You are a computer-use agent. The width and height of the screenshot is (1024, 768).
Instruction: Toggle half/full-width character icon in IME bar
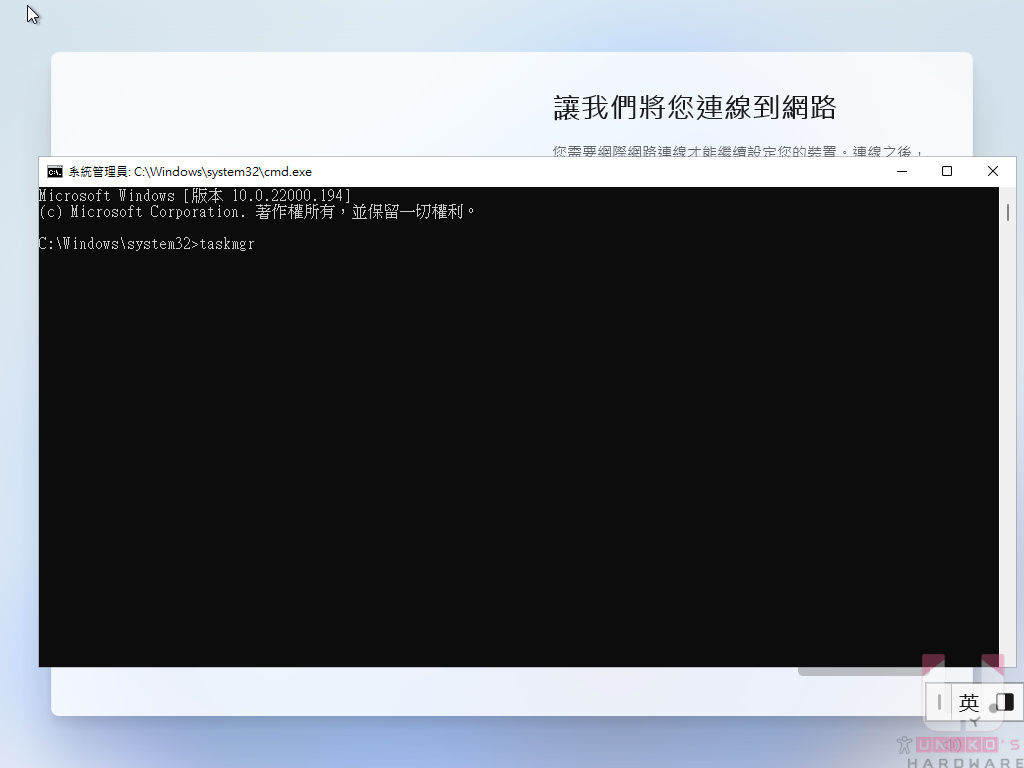tap(1005, 702)
